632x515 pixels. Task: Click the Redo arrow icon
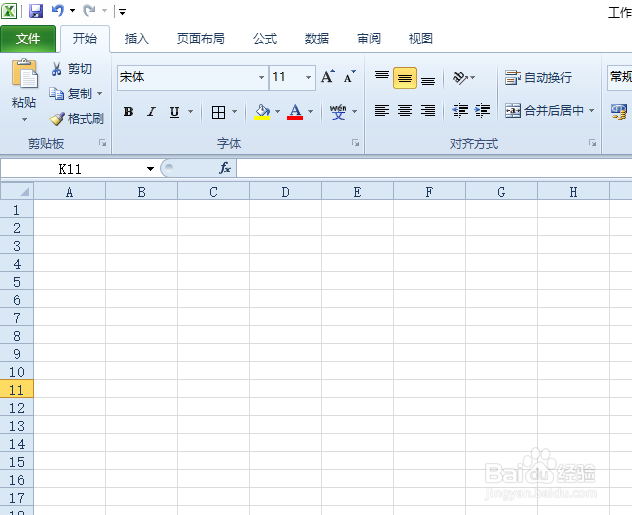point(89,11)
